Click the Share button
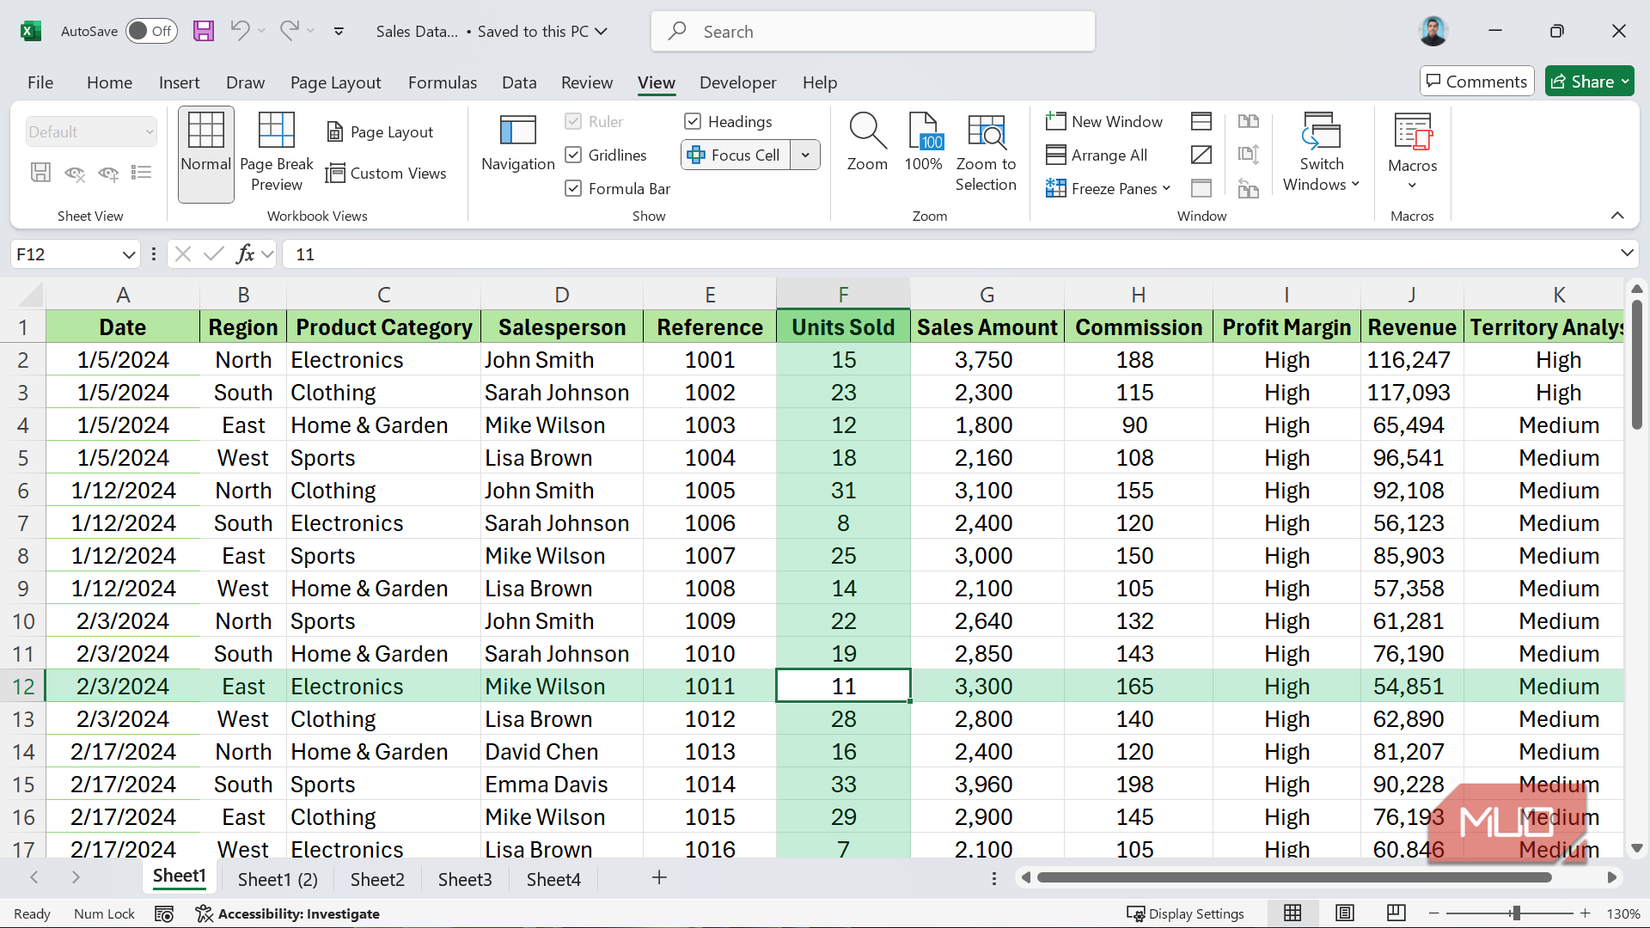 (1589, 81)
